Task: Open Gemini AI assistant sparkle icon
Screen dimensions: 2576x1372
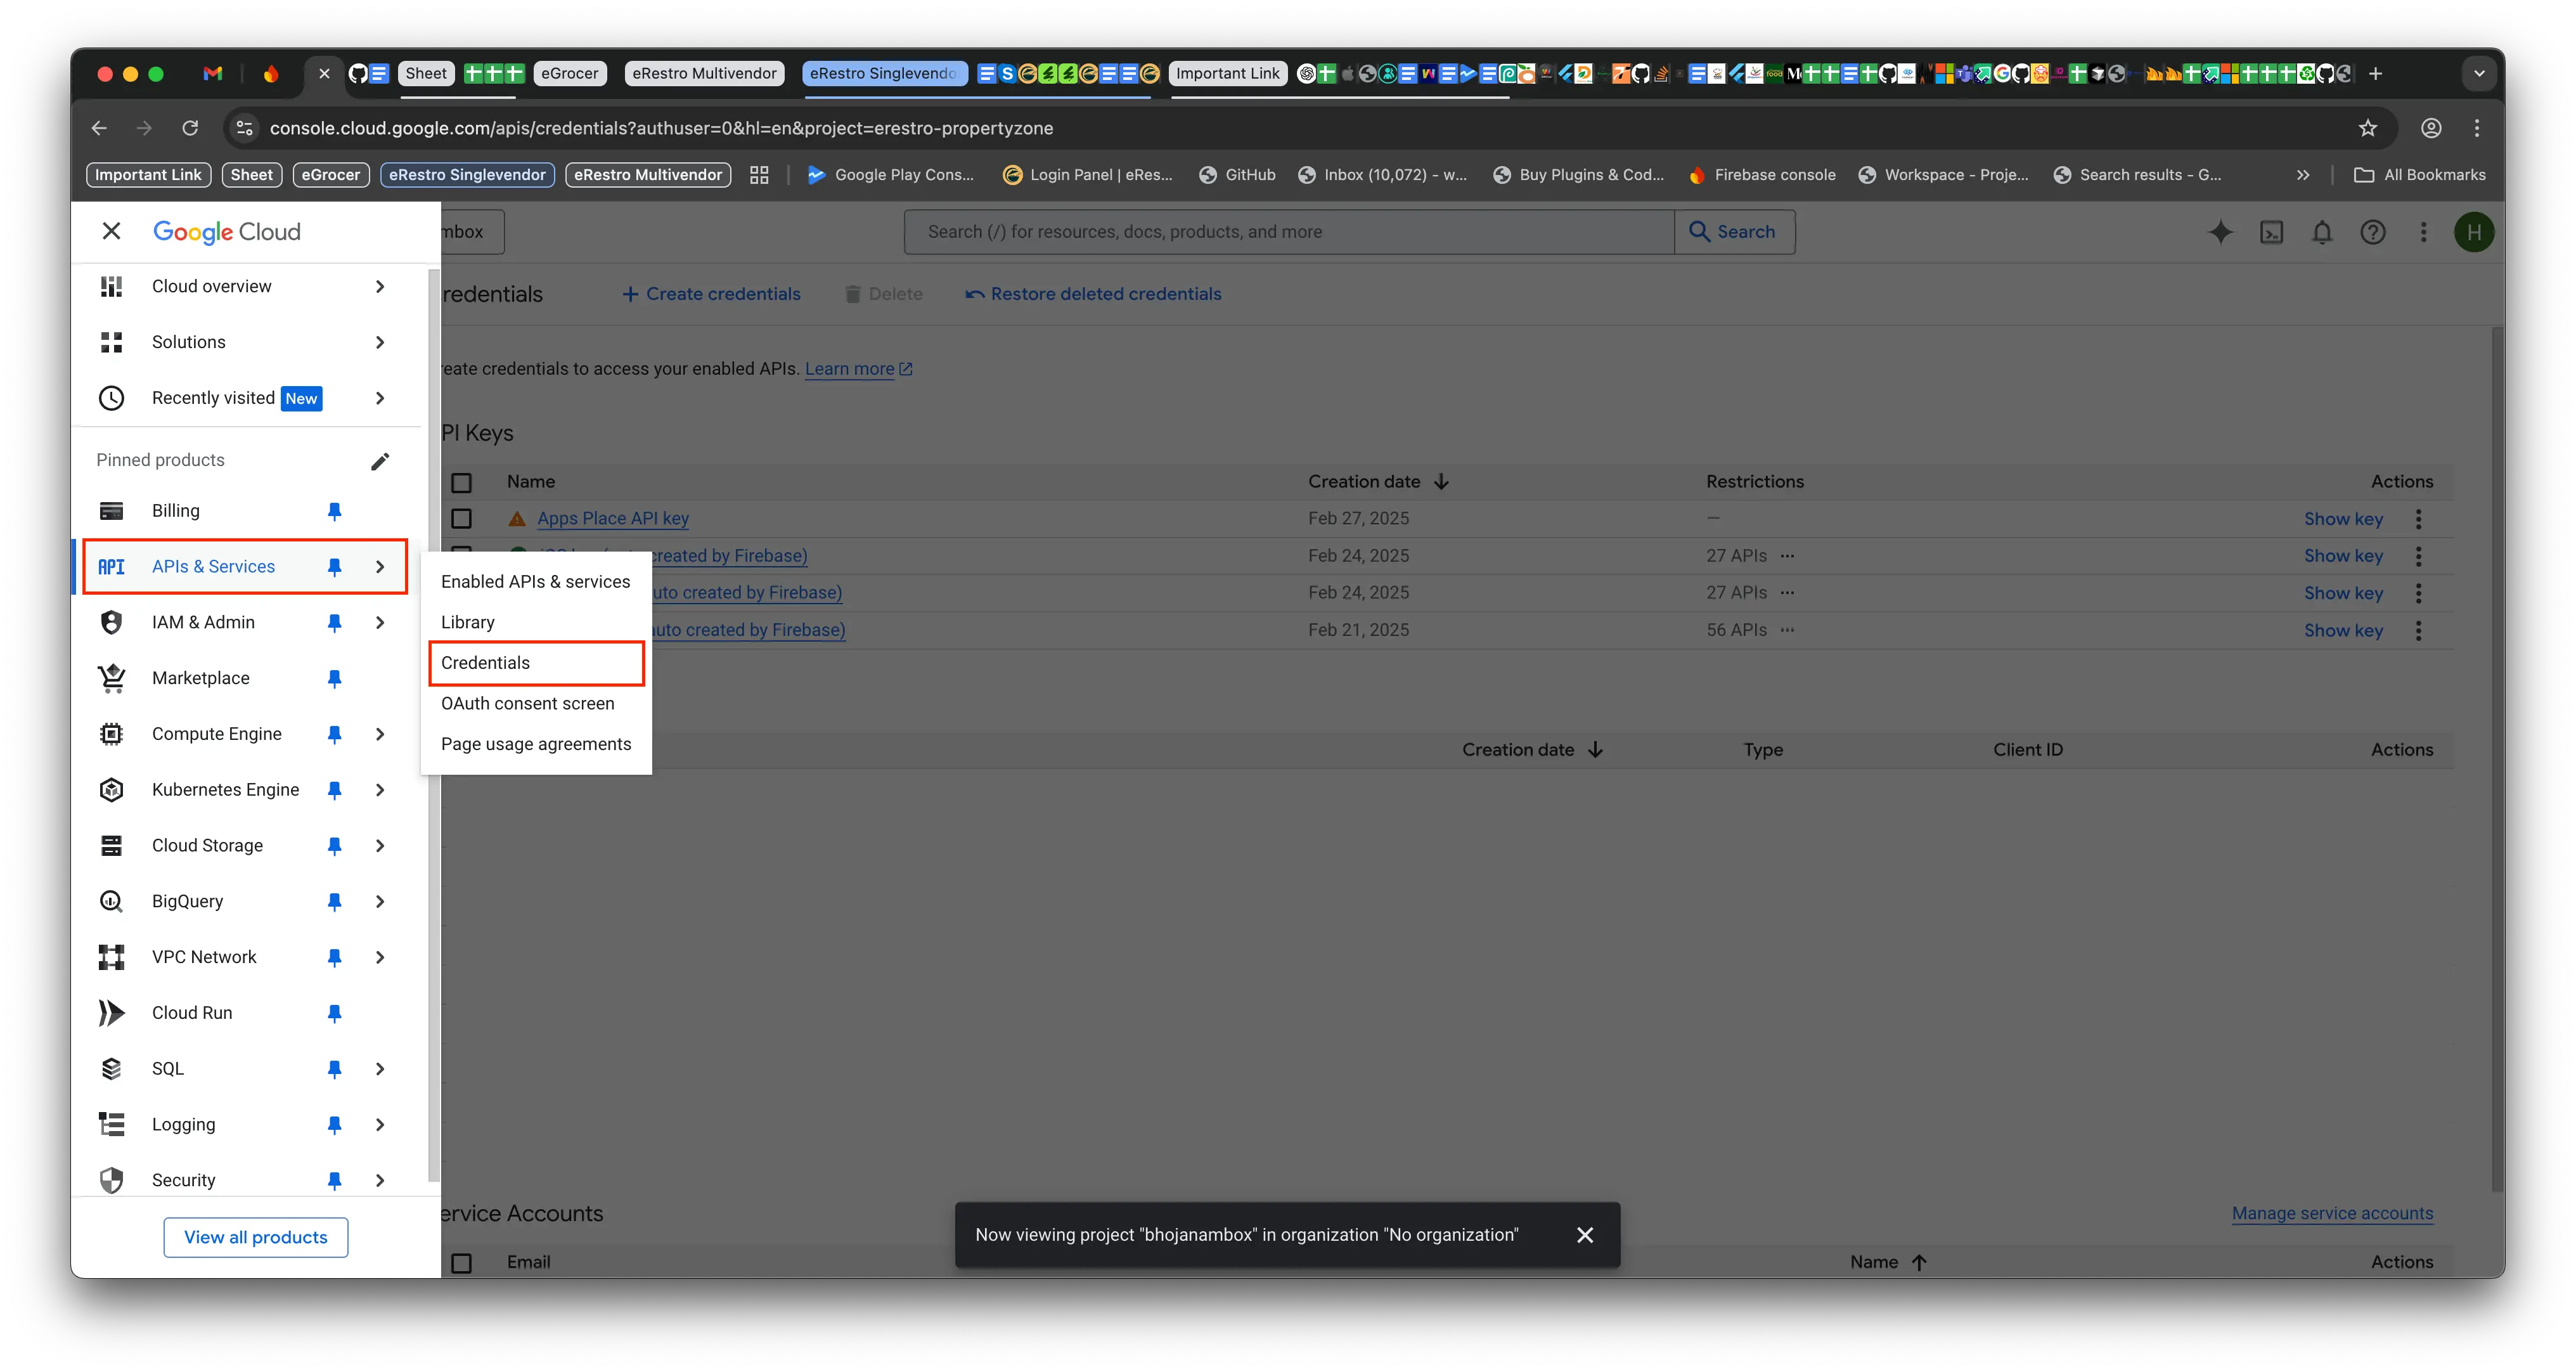Action: [2220, 232]
